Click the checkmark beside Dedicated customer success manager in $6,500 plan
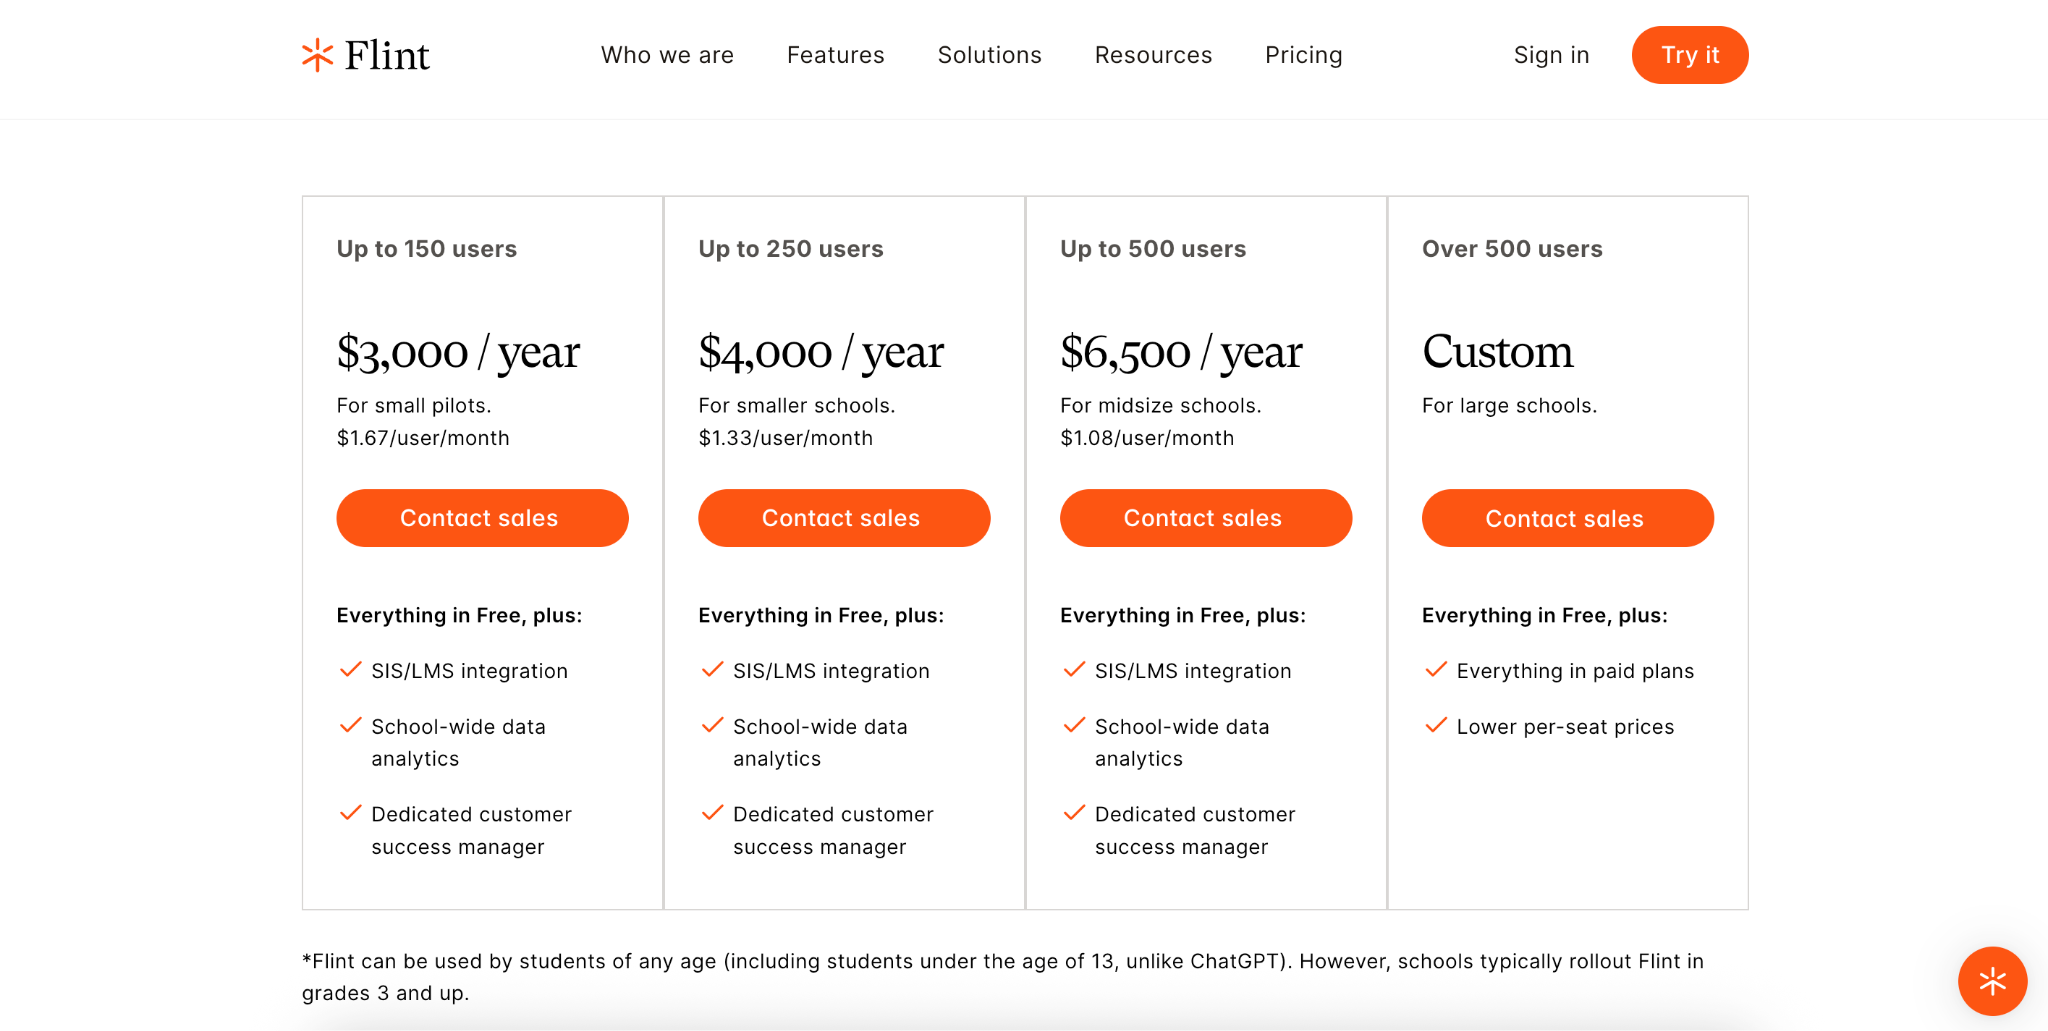This screenshot has width=2048, height=1031. (1074, 812)
